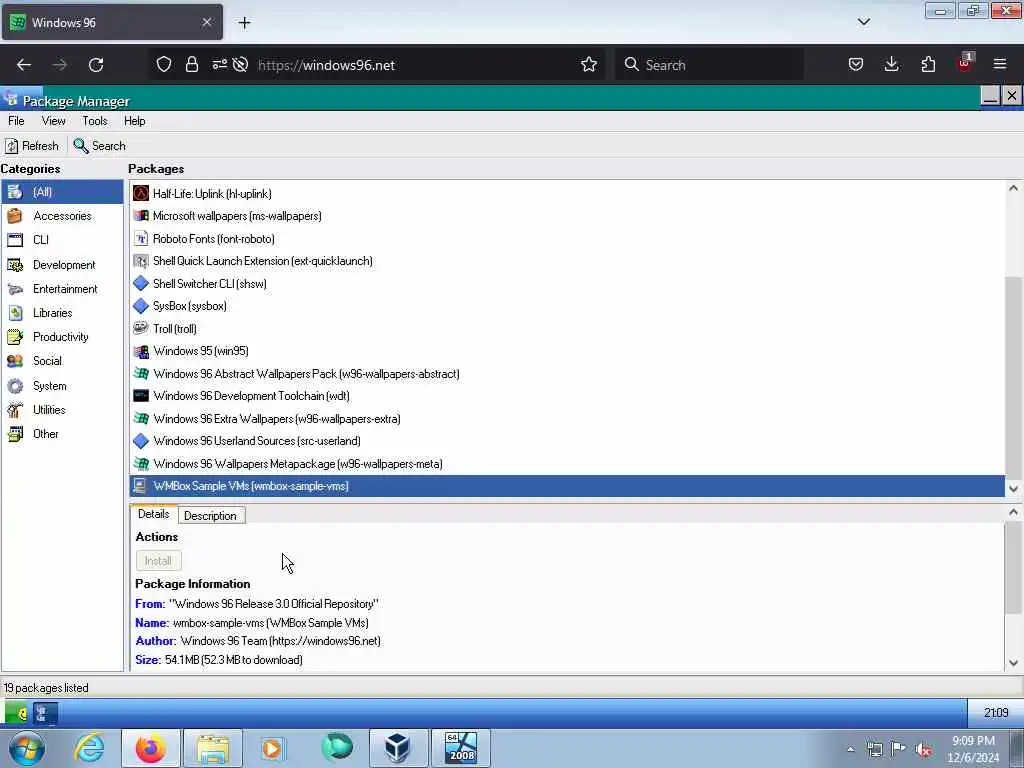Open the Other category icon
The image size is (1024, 768).
pyautogui.click(x=15, y=434)
